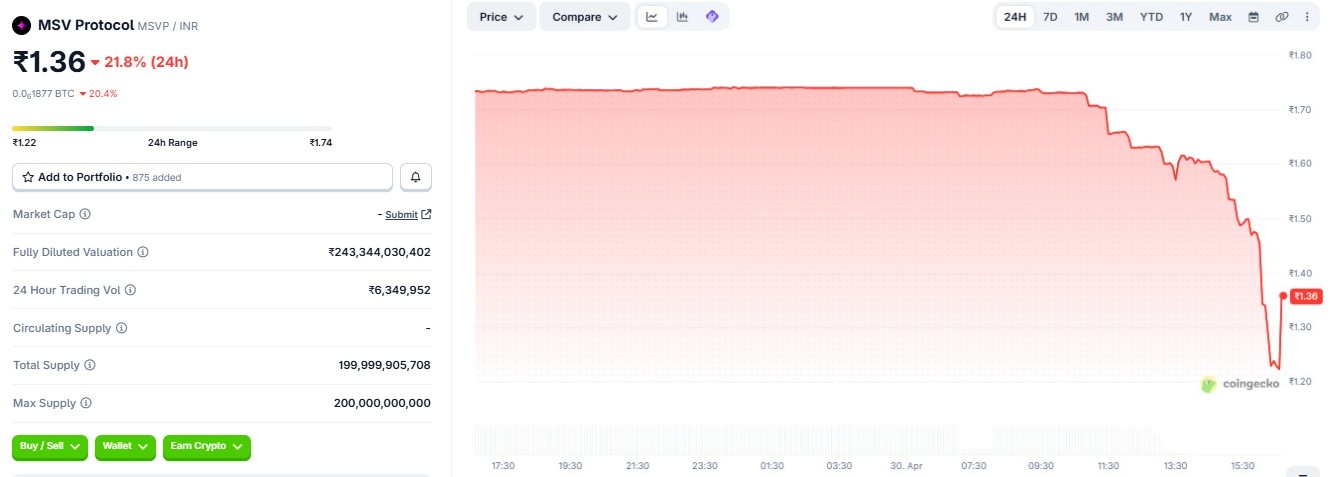Click the BTC price 20.4% change text
Viewport: 1330px width, 477px height.
pyautogui.click(x=103, y=94)
